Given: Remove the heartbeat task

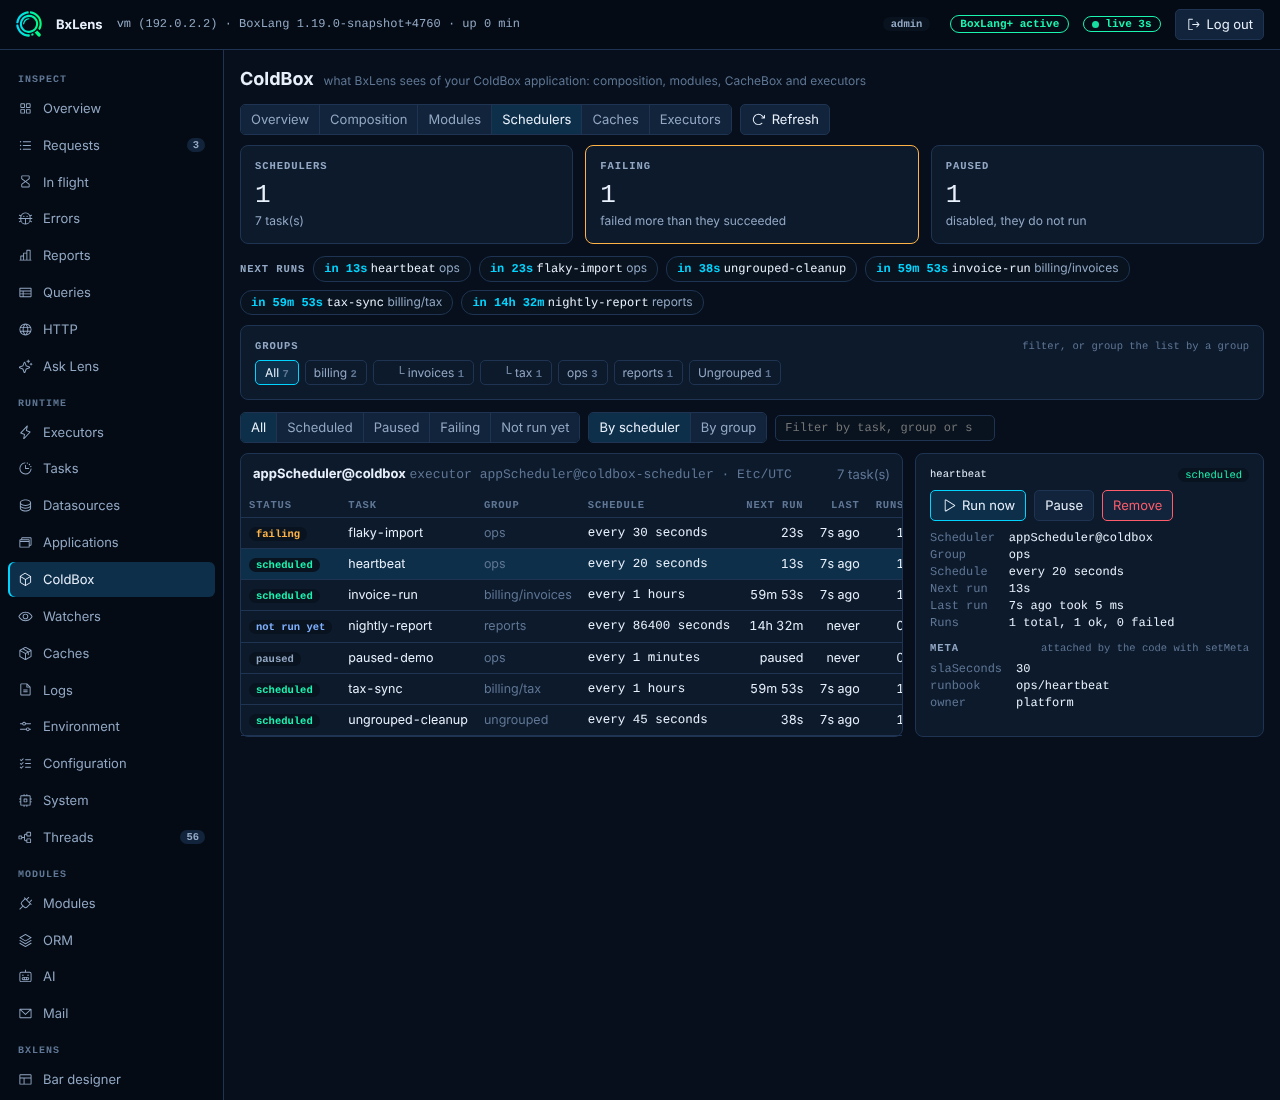Looking at the screenshot, I should click(x=1137, y=506).
